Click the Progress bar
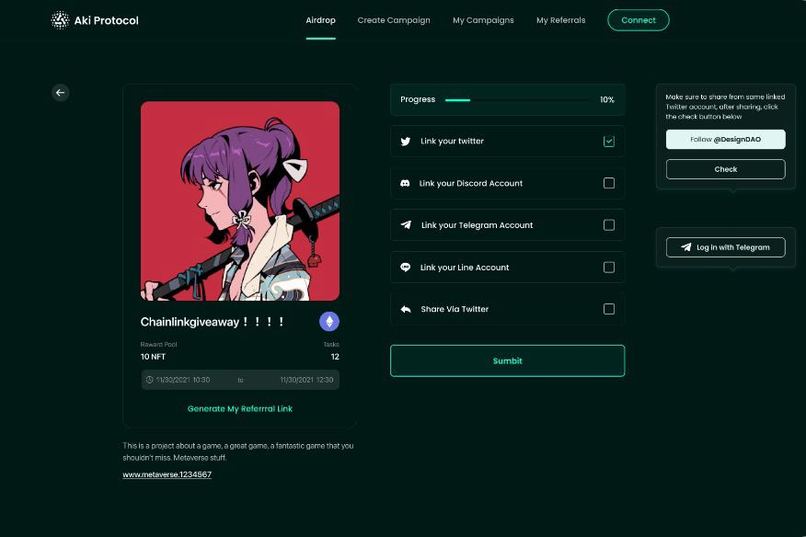The height and width of the screenshot is (537, 806). pyautogui.click(x=518, y=100)
